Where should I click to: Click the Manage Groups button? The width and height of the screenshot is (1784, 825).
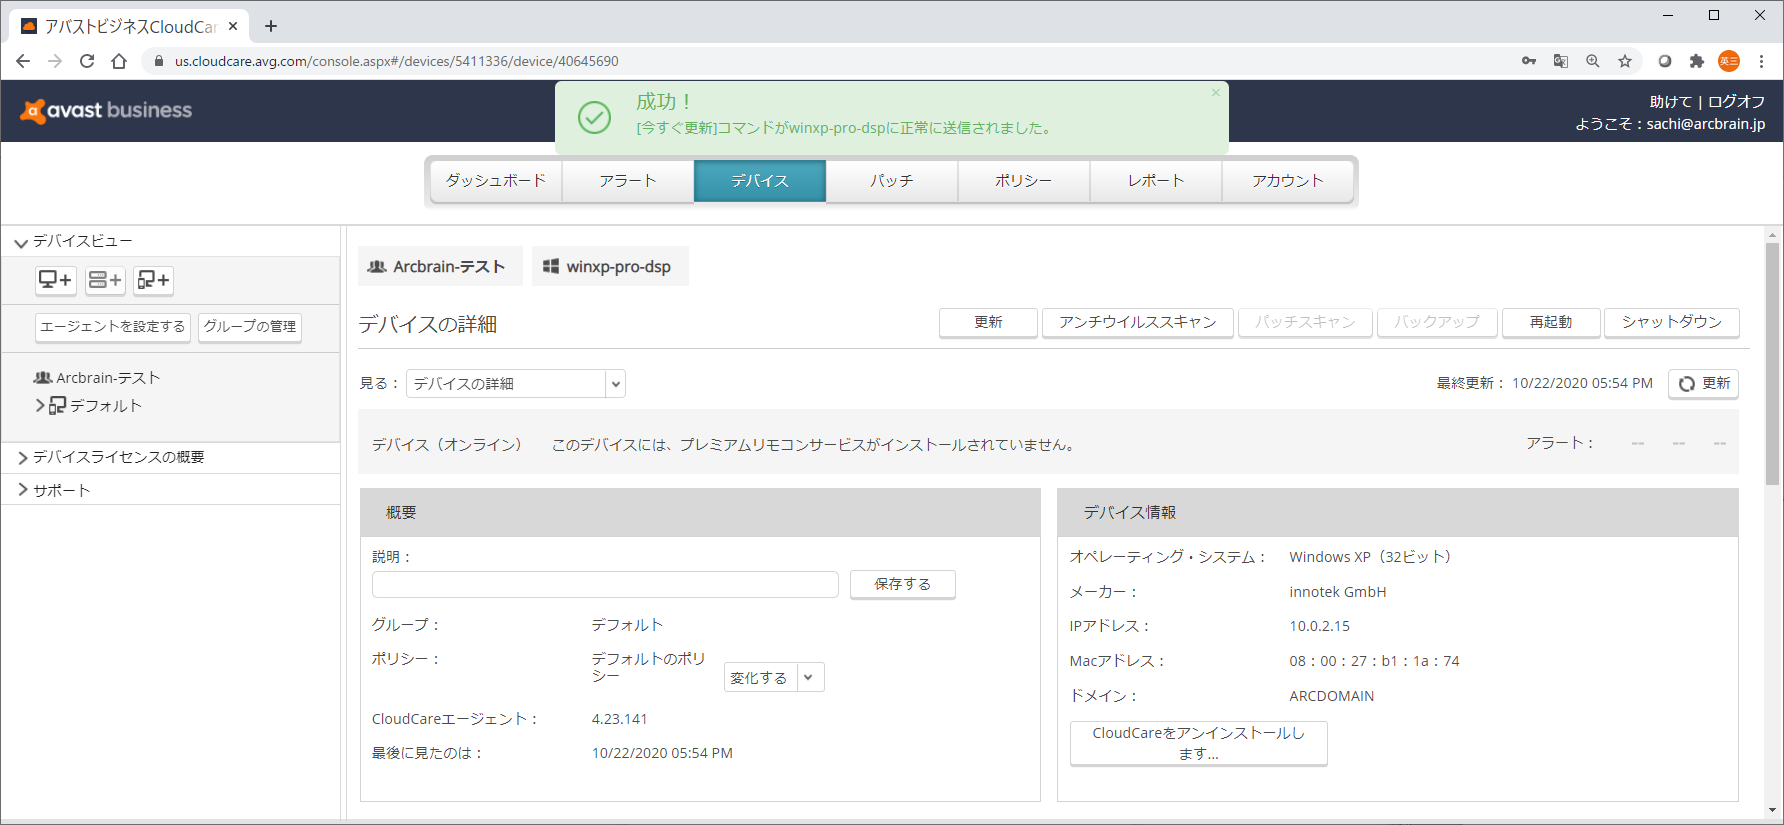pyautogui.click(x=250, y=327)
